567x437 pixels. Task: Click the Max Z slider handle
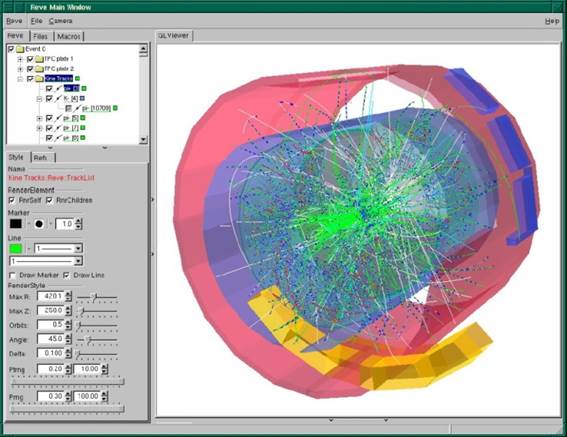82,311
